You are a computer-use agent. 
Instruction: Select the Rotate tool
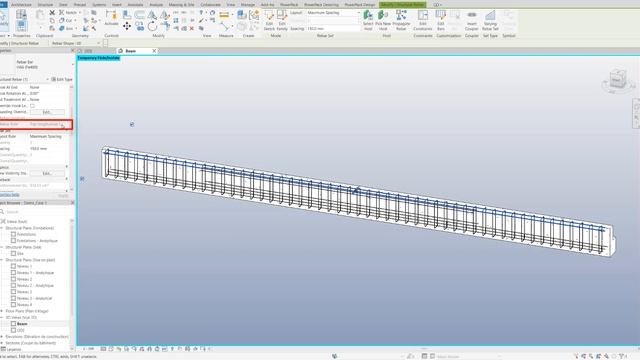(152, 27)
